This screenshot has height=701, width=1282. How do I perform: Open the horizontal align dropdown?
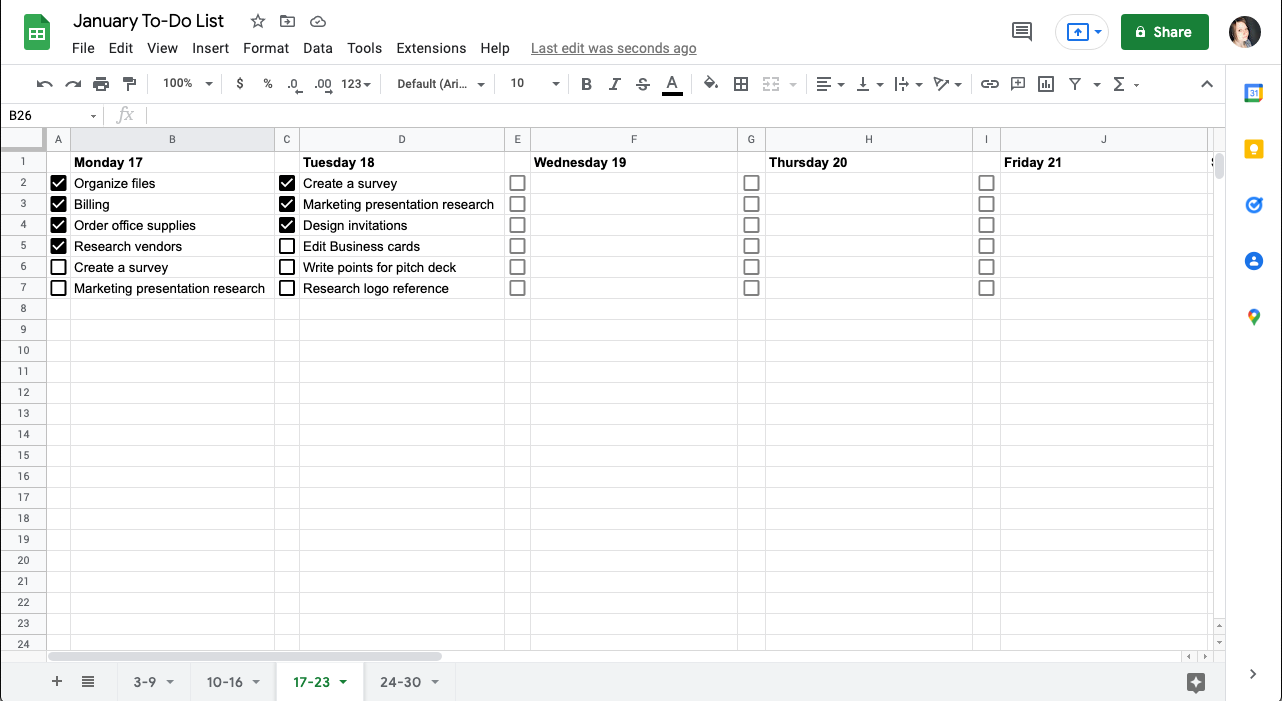coord(829,83)
